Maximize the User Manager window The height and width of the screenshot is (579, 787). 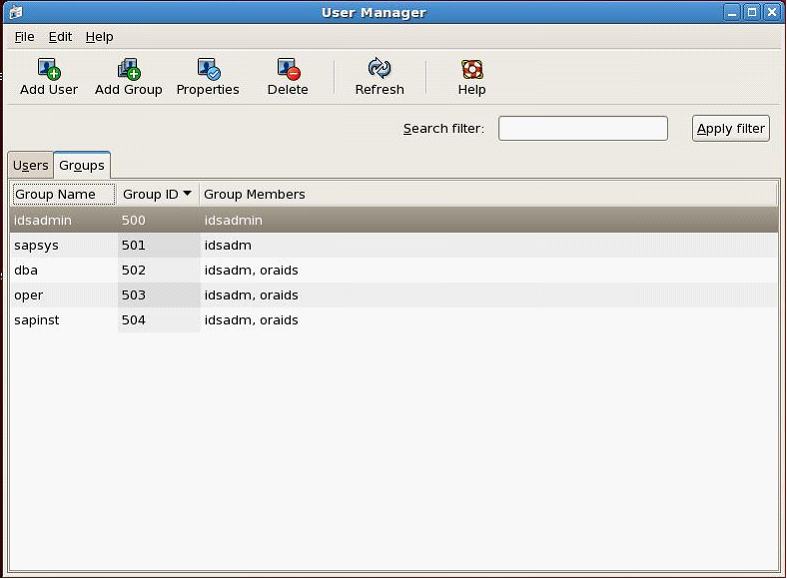coord(752,12)
